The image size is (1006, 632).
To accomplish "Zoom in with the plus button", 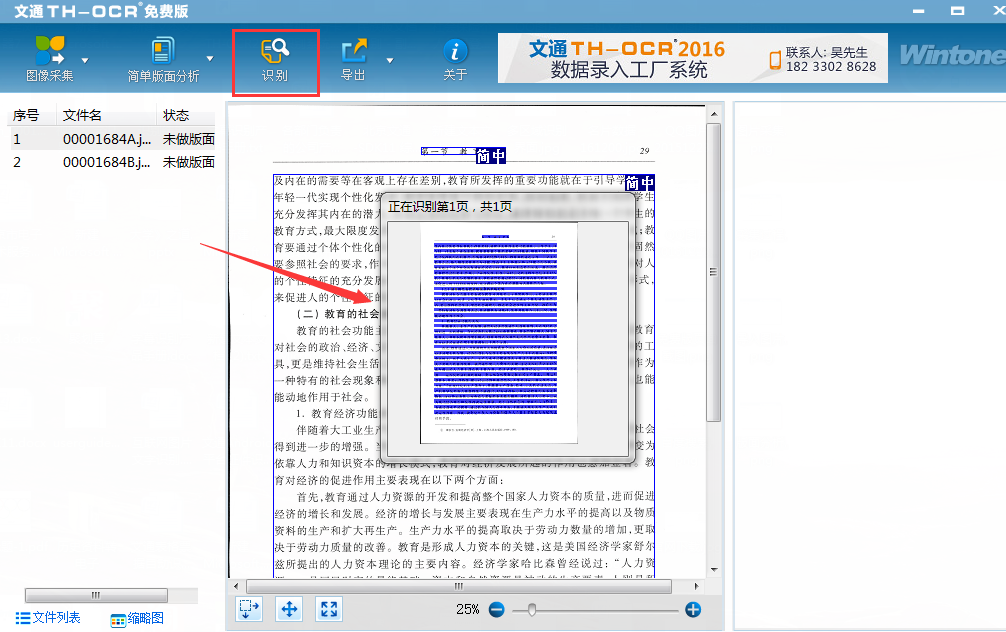I will click(x=692, y=609).
